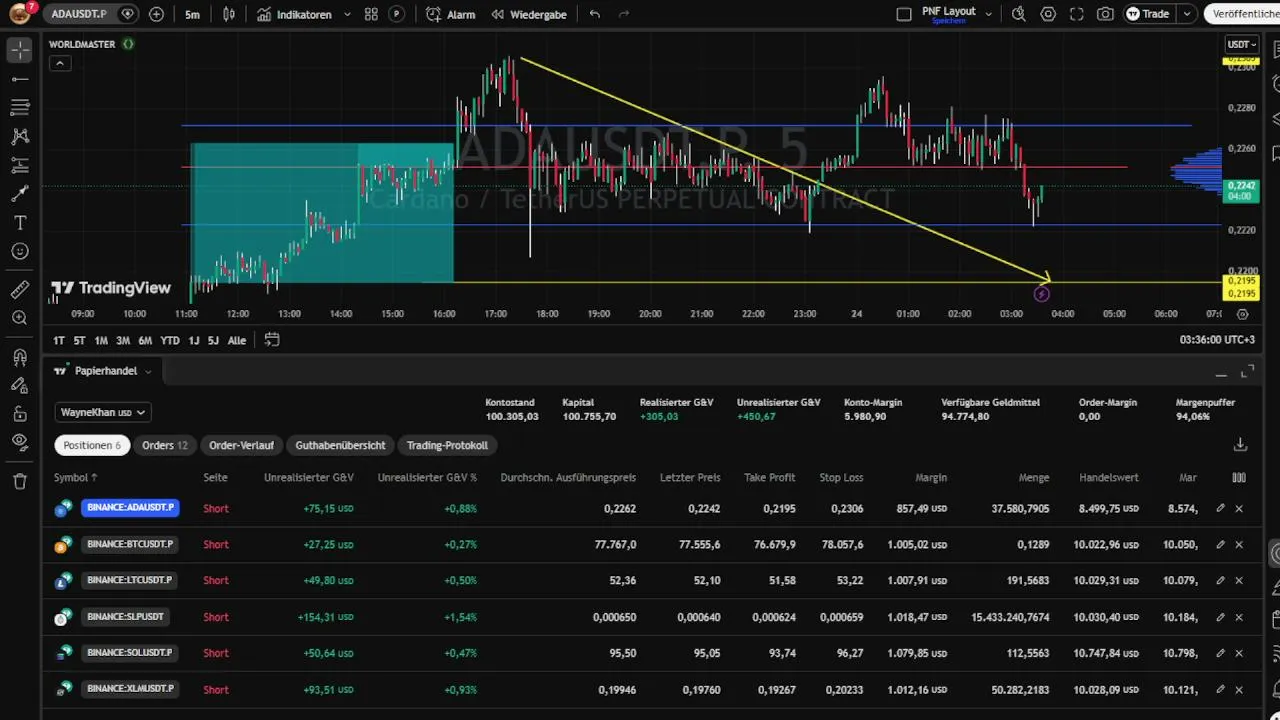Toggle the eye icon beside ADAUSDT.P
The image size is (1280, 720).
(127, 14)
